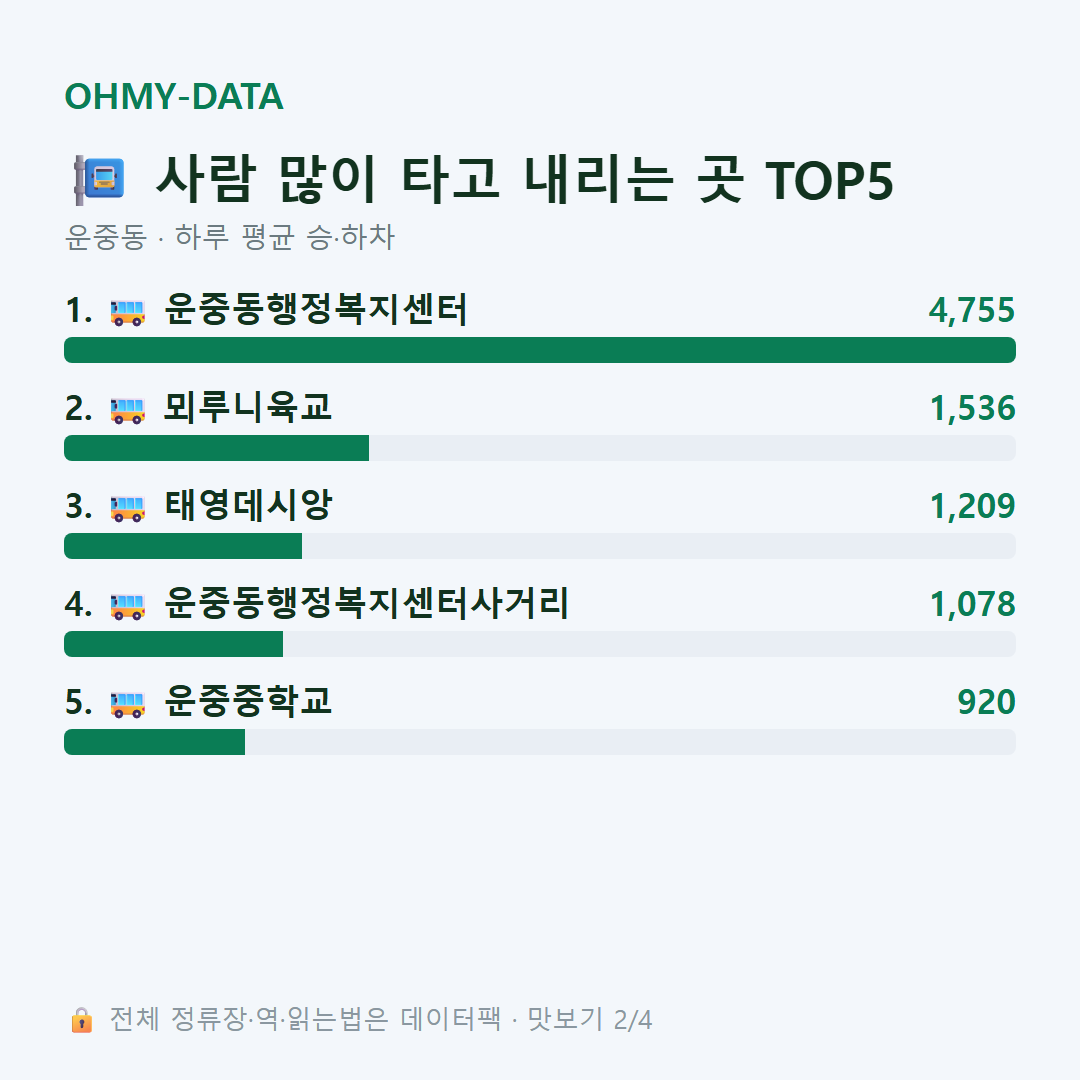Select the 운중동행정복지센터 stop name
1080x1080 pixels.
point(316,309)
